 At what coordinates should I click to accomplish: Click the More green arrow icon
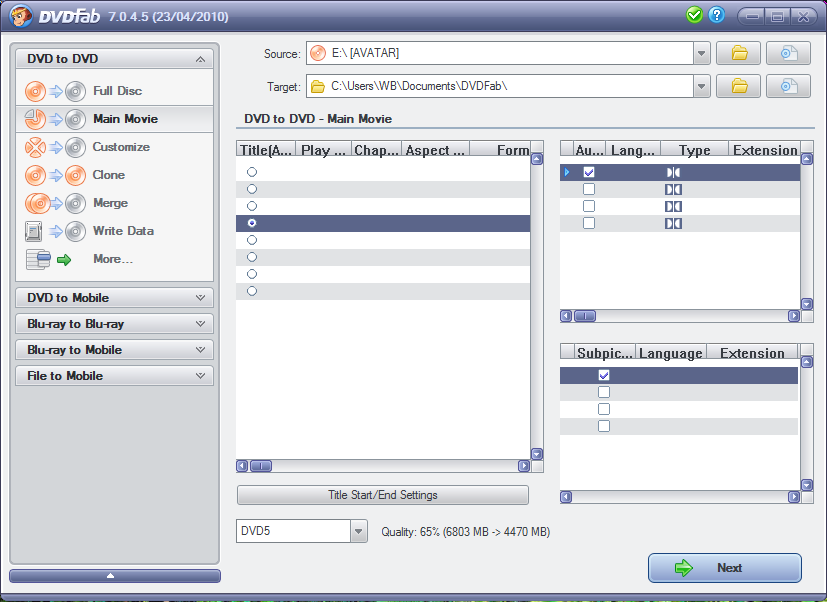click(x=64, y=260)
